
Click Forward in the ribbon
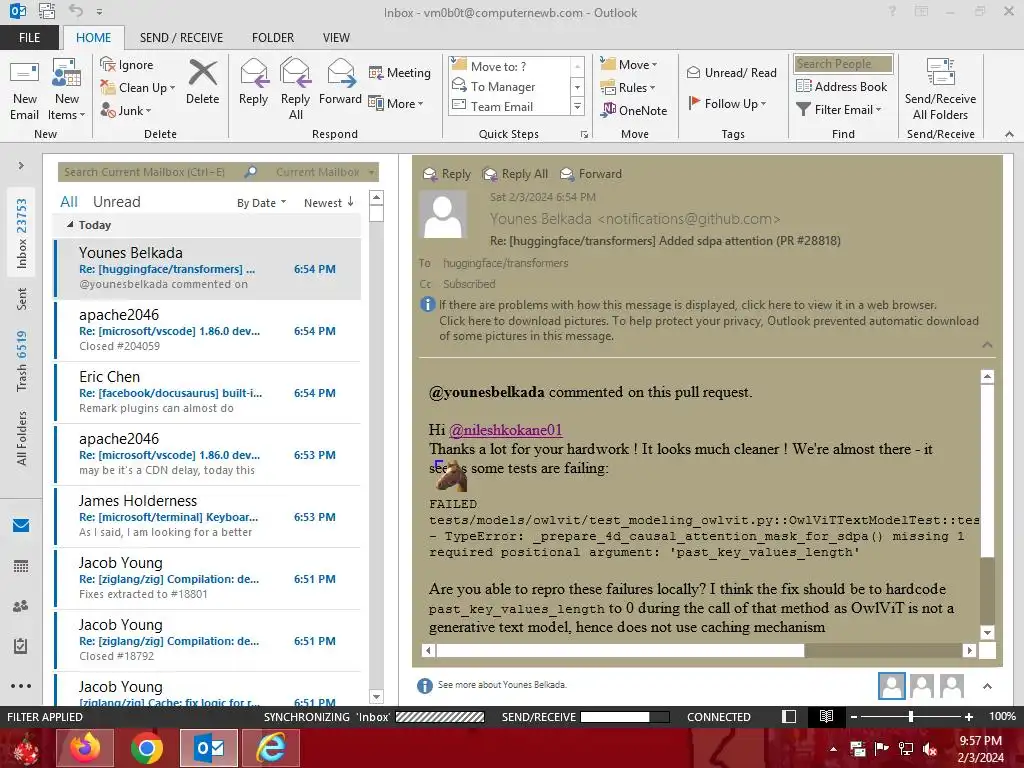pos(340,82)
